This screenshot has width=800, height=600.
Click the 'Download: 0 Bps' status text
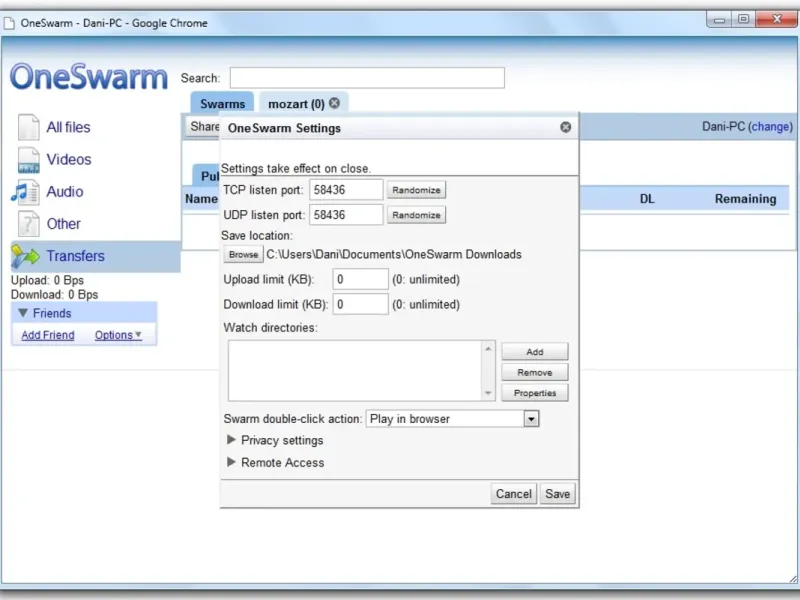(x=55, y=294)
